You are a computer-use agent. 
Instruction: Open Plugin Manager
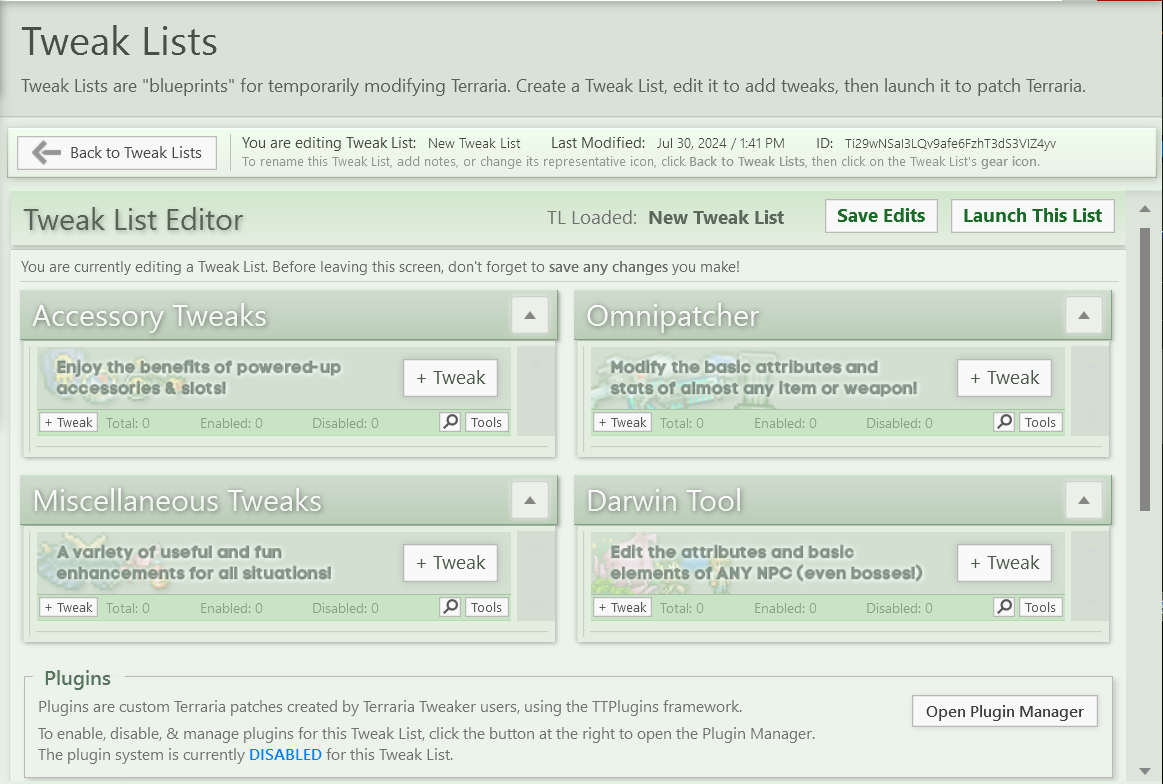1004,712
